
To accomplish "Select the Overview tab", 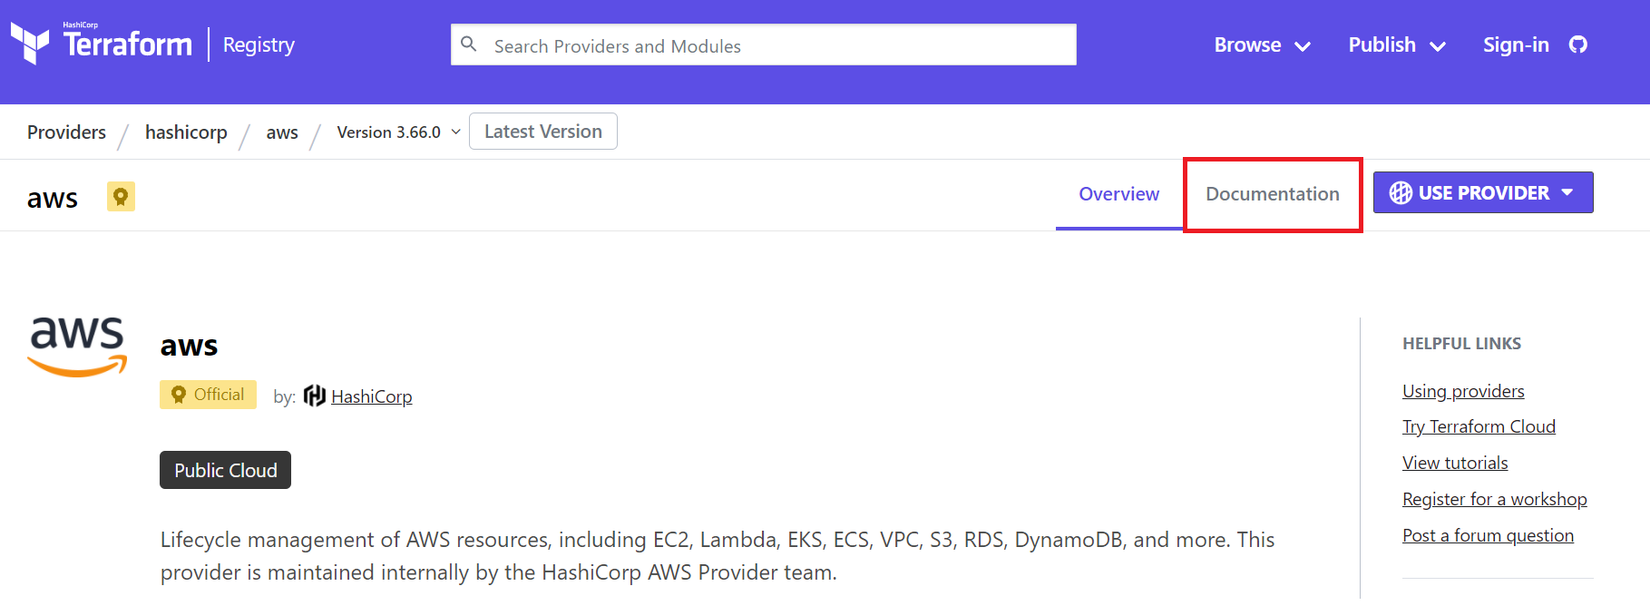I will (x=1119, y=194).
